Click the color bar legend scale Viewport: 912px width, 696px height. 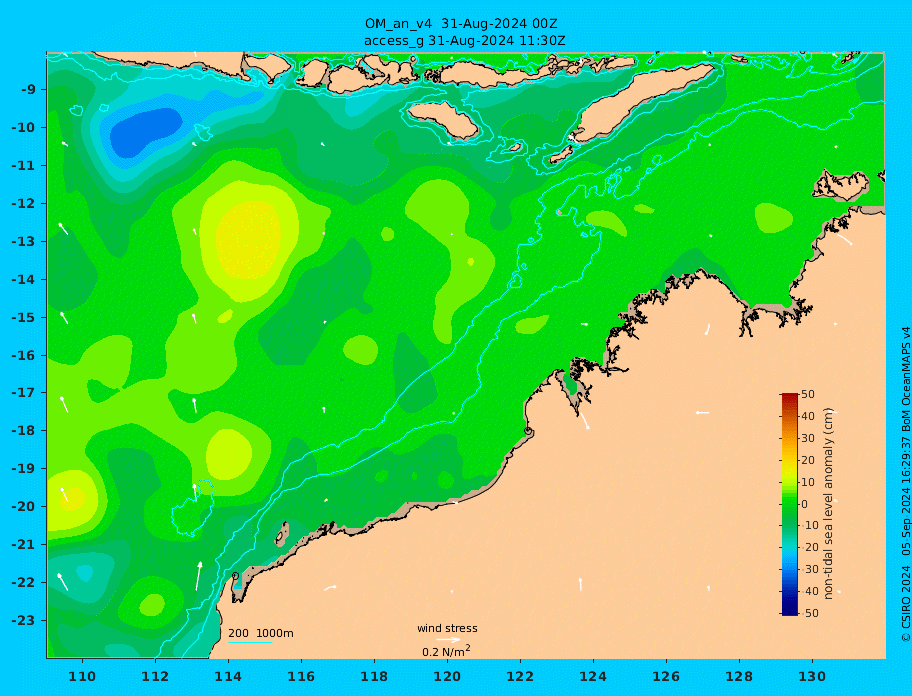(789, 504)
